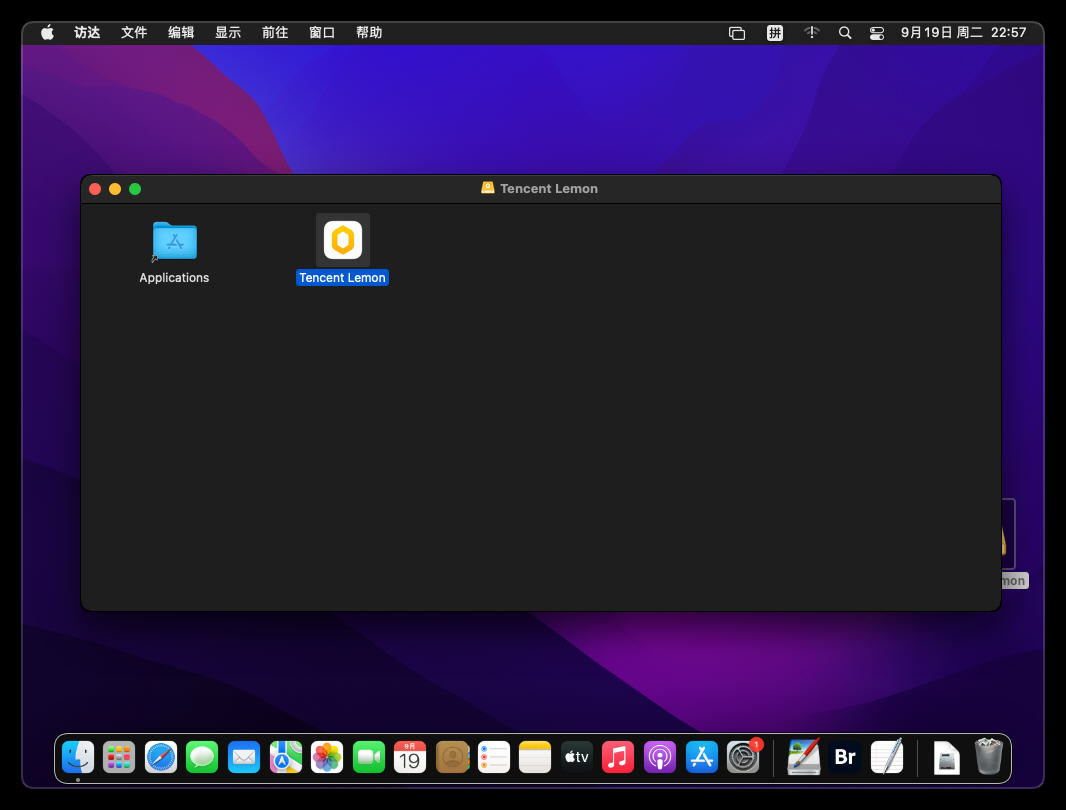1066x810 pixels.
Task: Open Mail from the Dock
Action: point(244,757)
